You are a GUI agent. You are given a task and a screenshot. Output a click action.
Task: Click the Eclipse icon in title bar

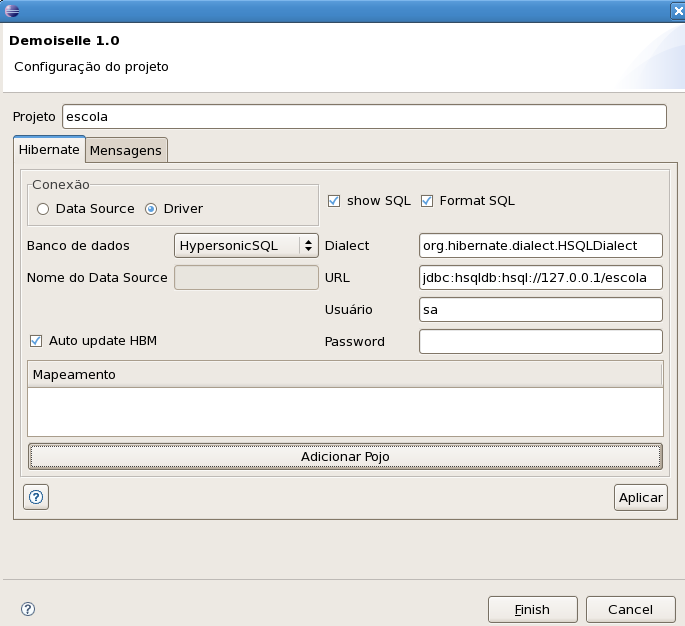pyautogui.click(x=11, y=10)
